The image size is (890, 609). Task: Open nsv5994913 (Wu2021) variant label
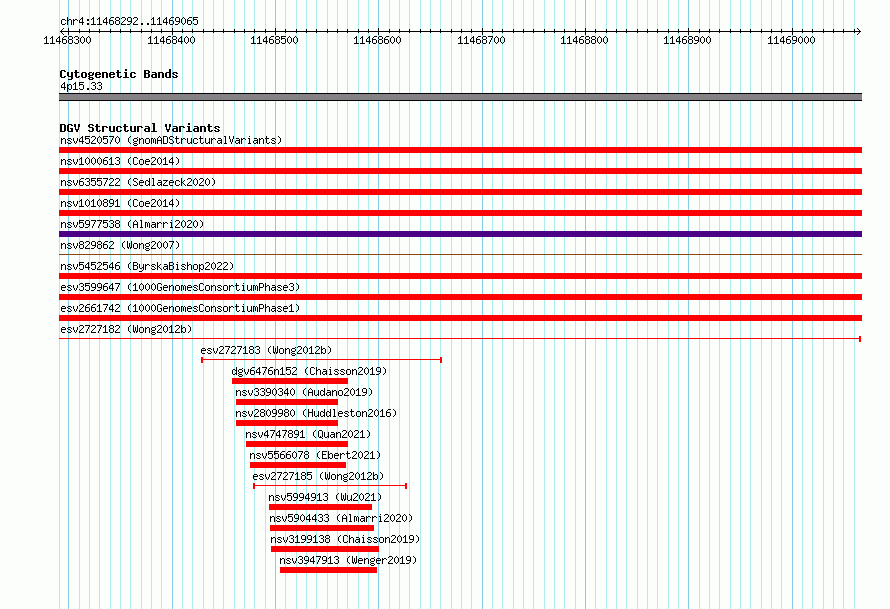click(325, 497)
